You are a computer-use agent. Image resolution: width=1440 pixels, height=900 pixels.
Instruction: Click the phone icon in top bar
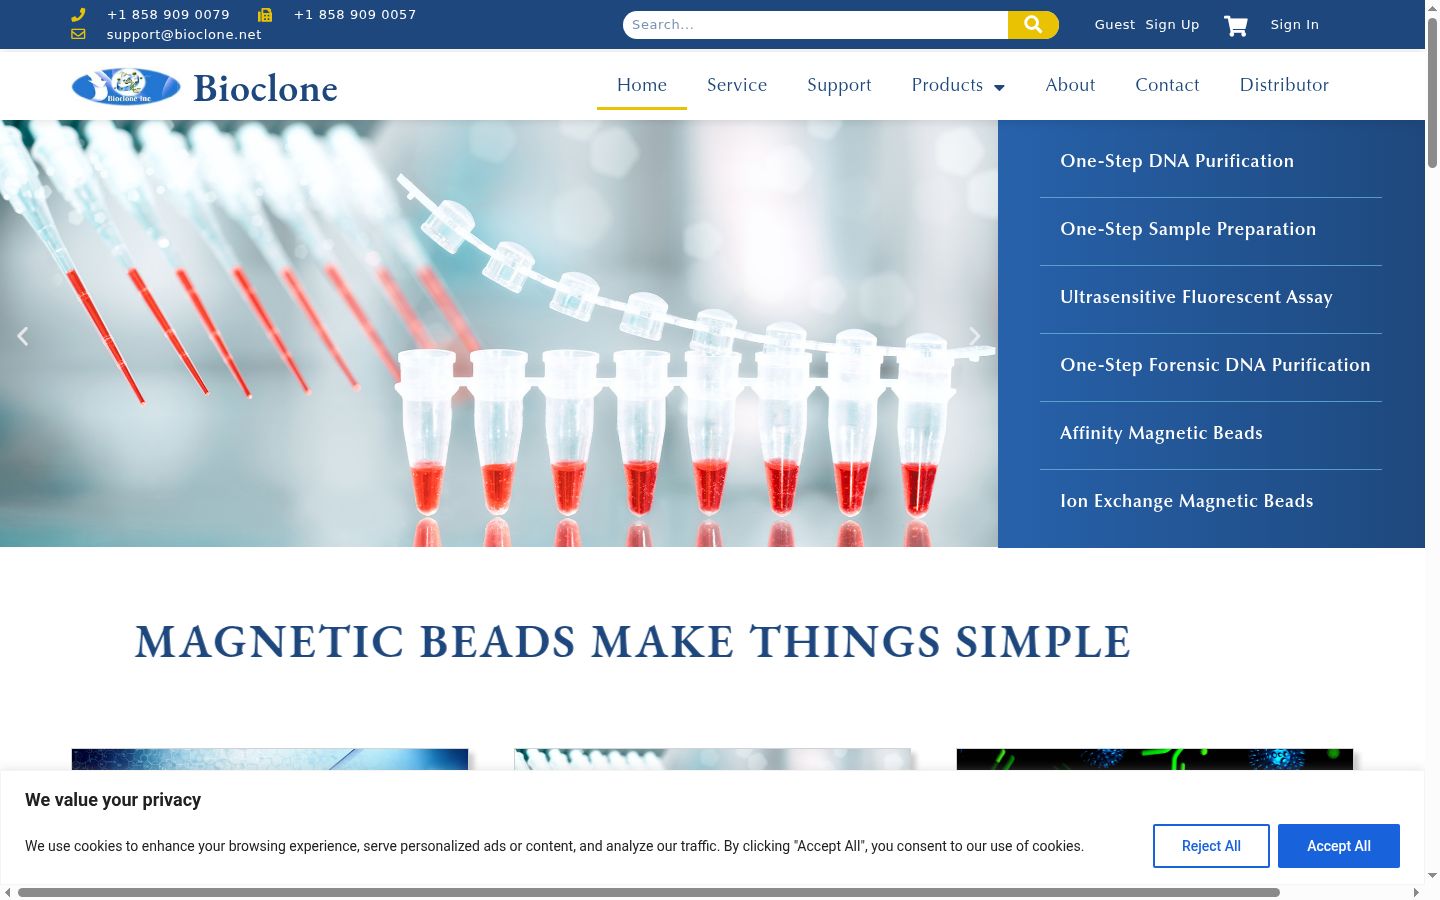click(78, 15)
